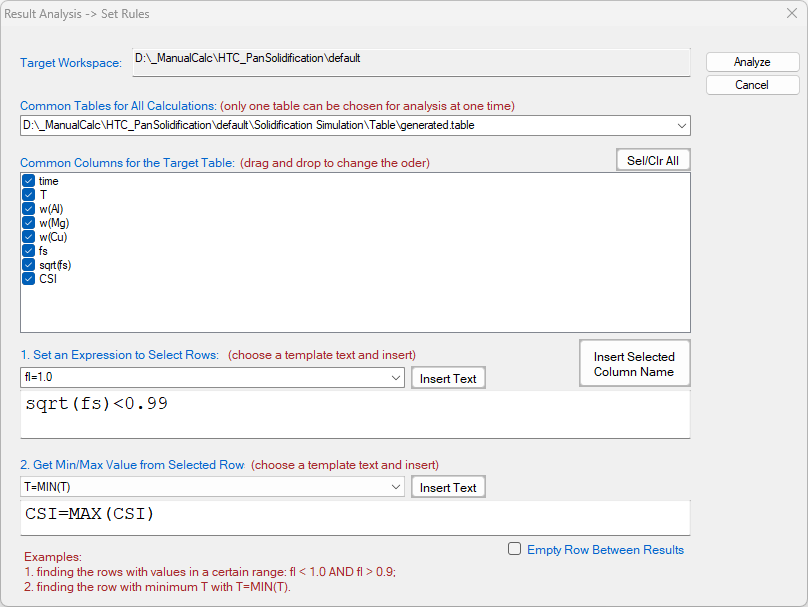This screenshot has height=607, width=808.
Task: Open the T=MIN(T) template dropdown
Action: [395, 487]
